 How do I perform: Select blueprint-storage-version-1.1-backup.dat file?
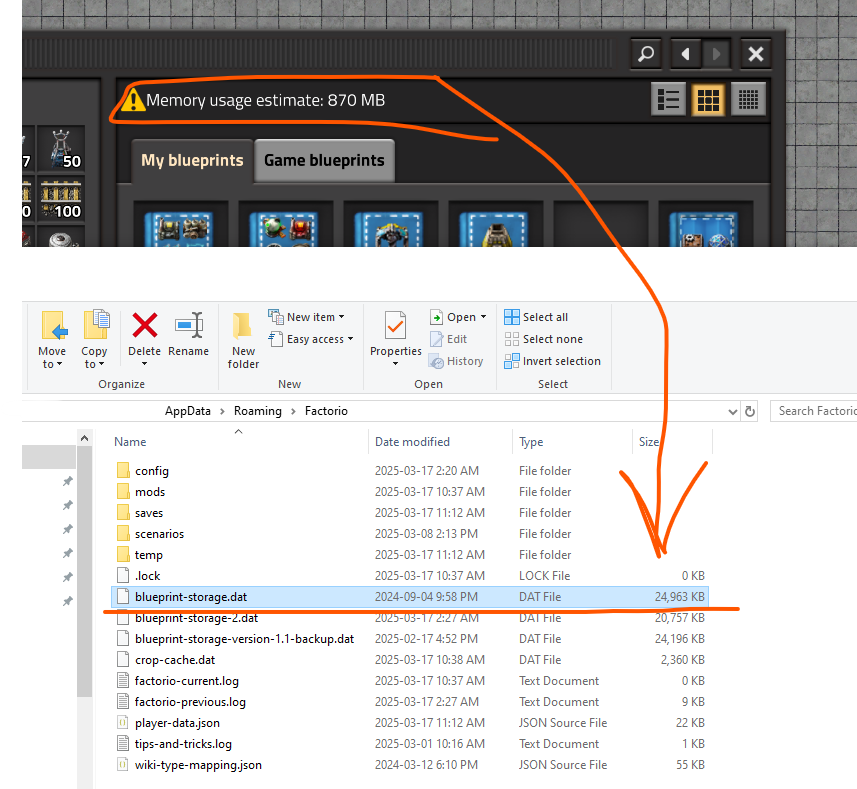click(410, 639)
